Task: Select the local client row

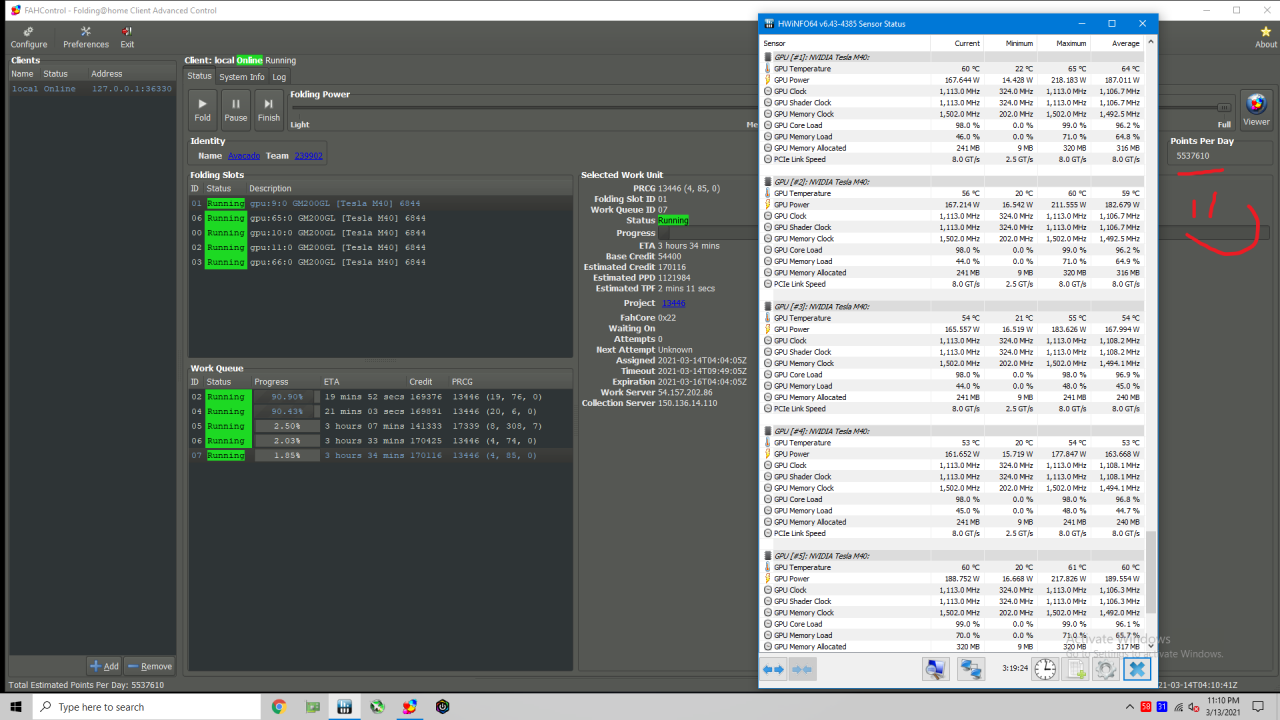Action: [x=90, y=89]
